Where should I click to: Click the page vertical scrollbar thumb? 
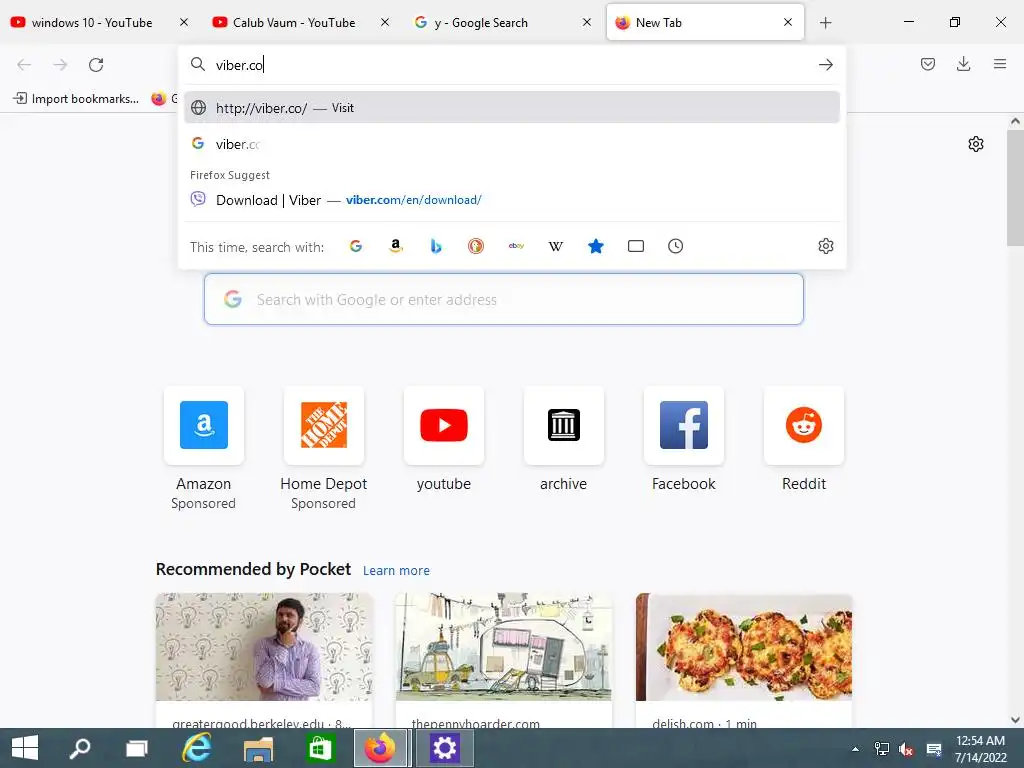(x=1015, y=187)
